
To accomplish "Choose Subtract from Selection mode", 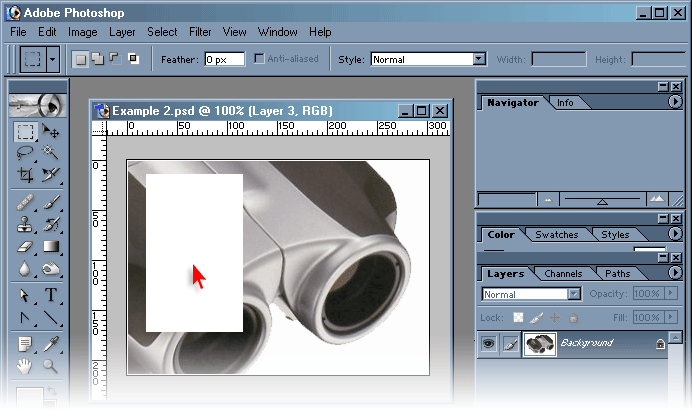I will point(116,59).
